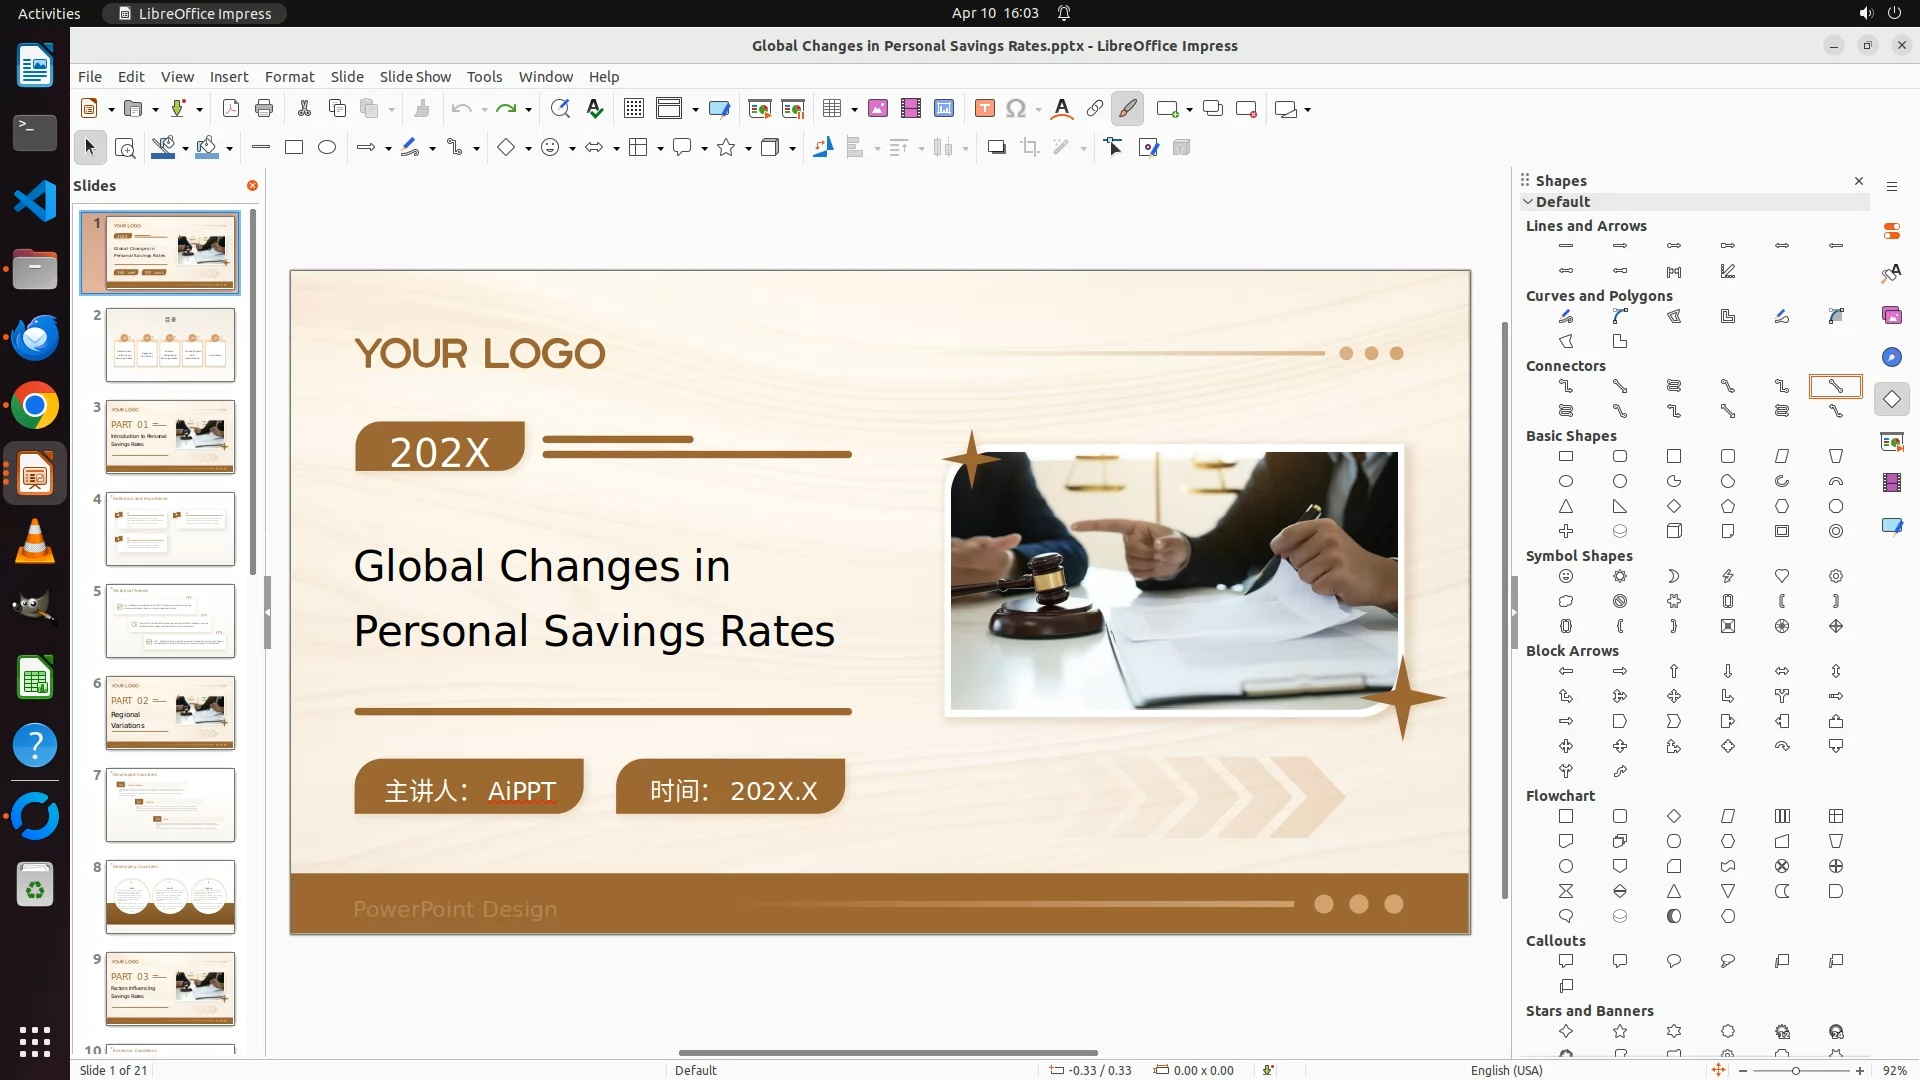Select the Ellipse drawing tool
The image size is (1920, 1080).
click(x=327, y=148)
